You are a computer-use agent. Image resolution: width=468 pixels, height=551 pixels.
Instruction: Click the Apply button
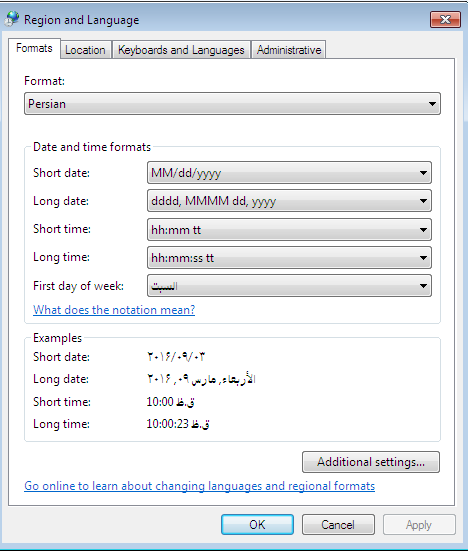[x=419, y=525]
